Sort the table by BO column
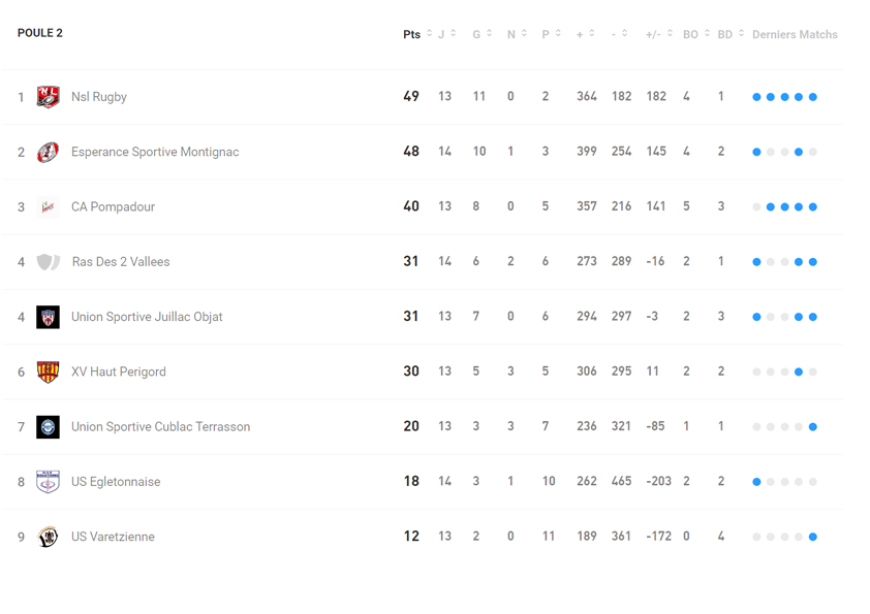This screenshot has height=614, width=870. coord(695,34)
